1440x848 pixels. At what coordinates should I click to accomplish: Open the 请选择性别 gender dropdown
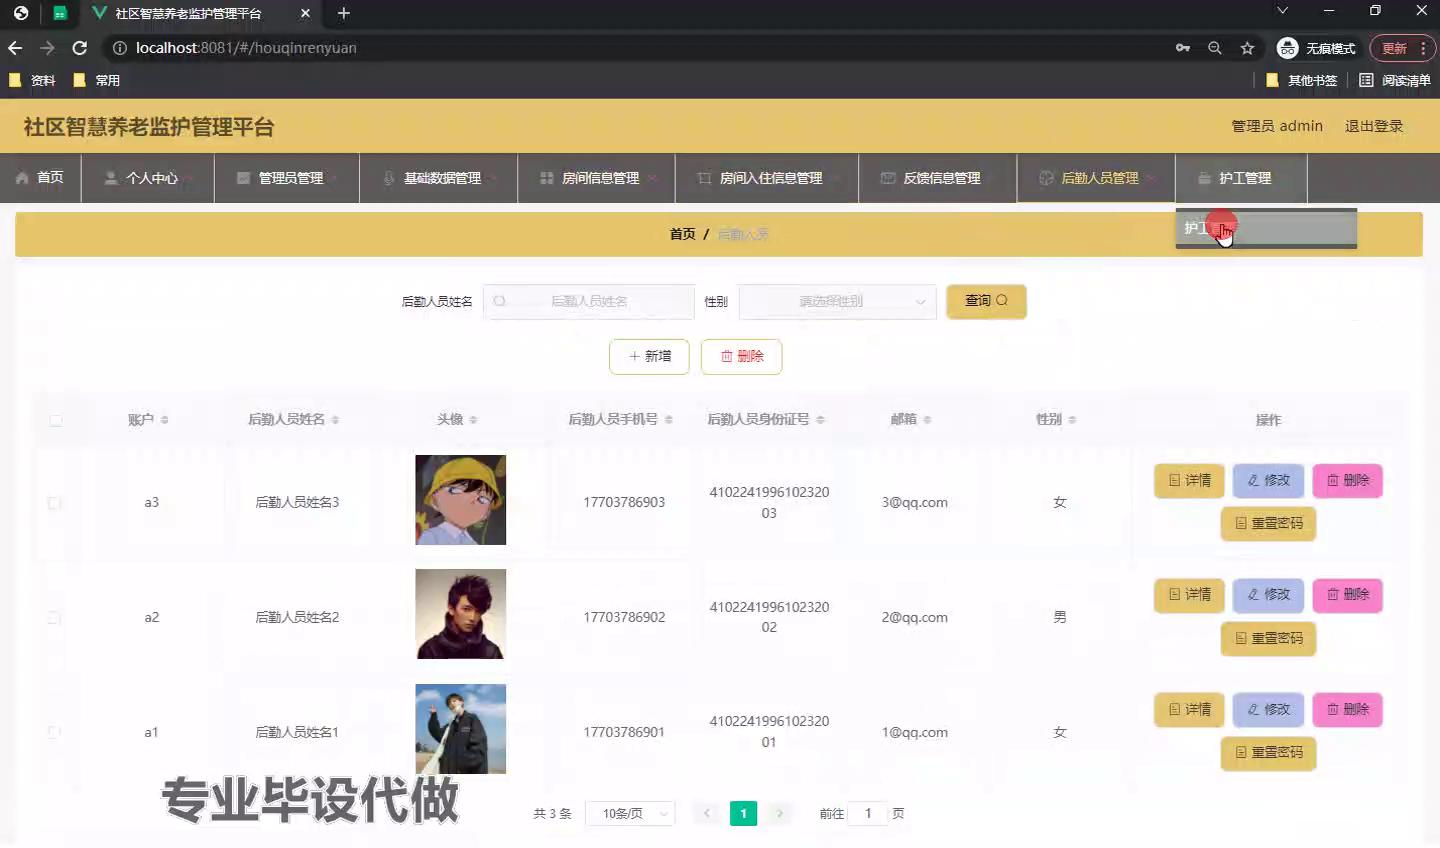pyautogui.click(x=837, y=302)
